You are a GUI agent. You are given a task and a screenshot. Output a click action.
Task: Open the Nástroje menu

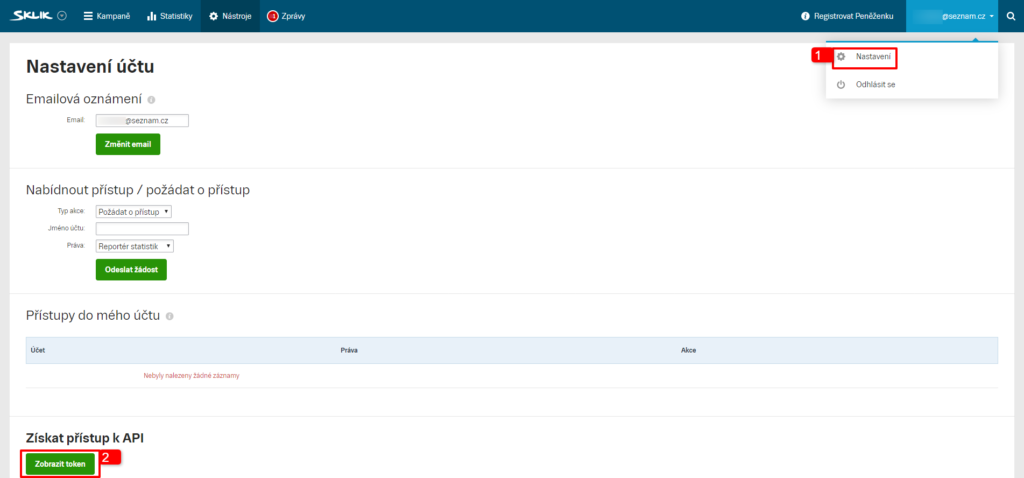pos(230,16)
